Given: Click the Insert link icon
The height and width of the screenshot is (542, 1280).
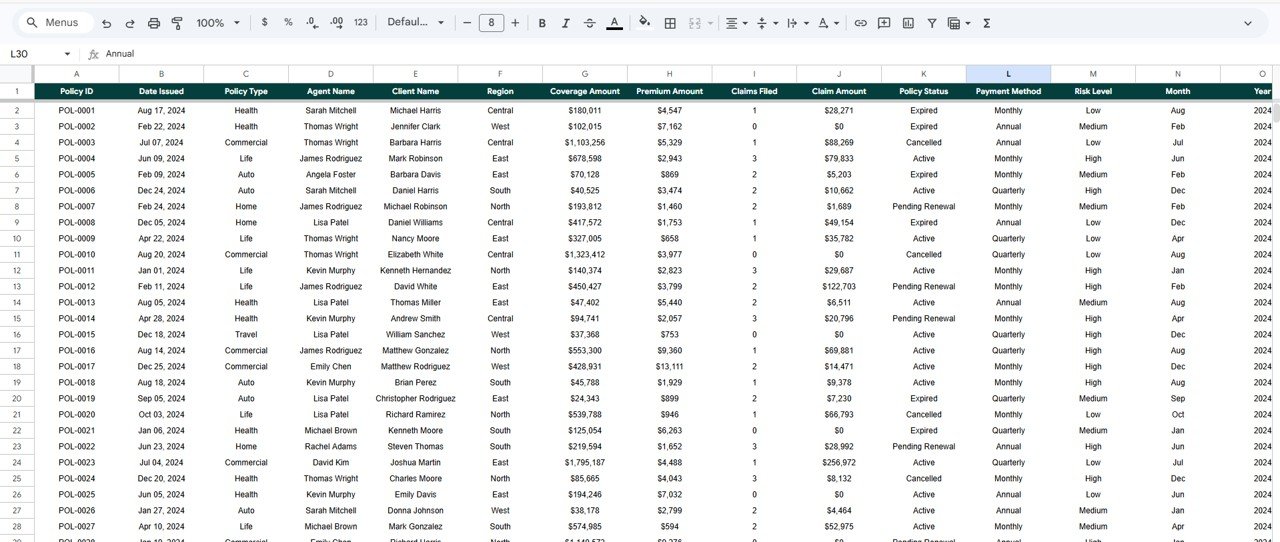Looking at the screenshot, I should (x=860, y=23).
